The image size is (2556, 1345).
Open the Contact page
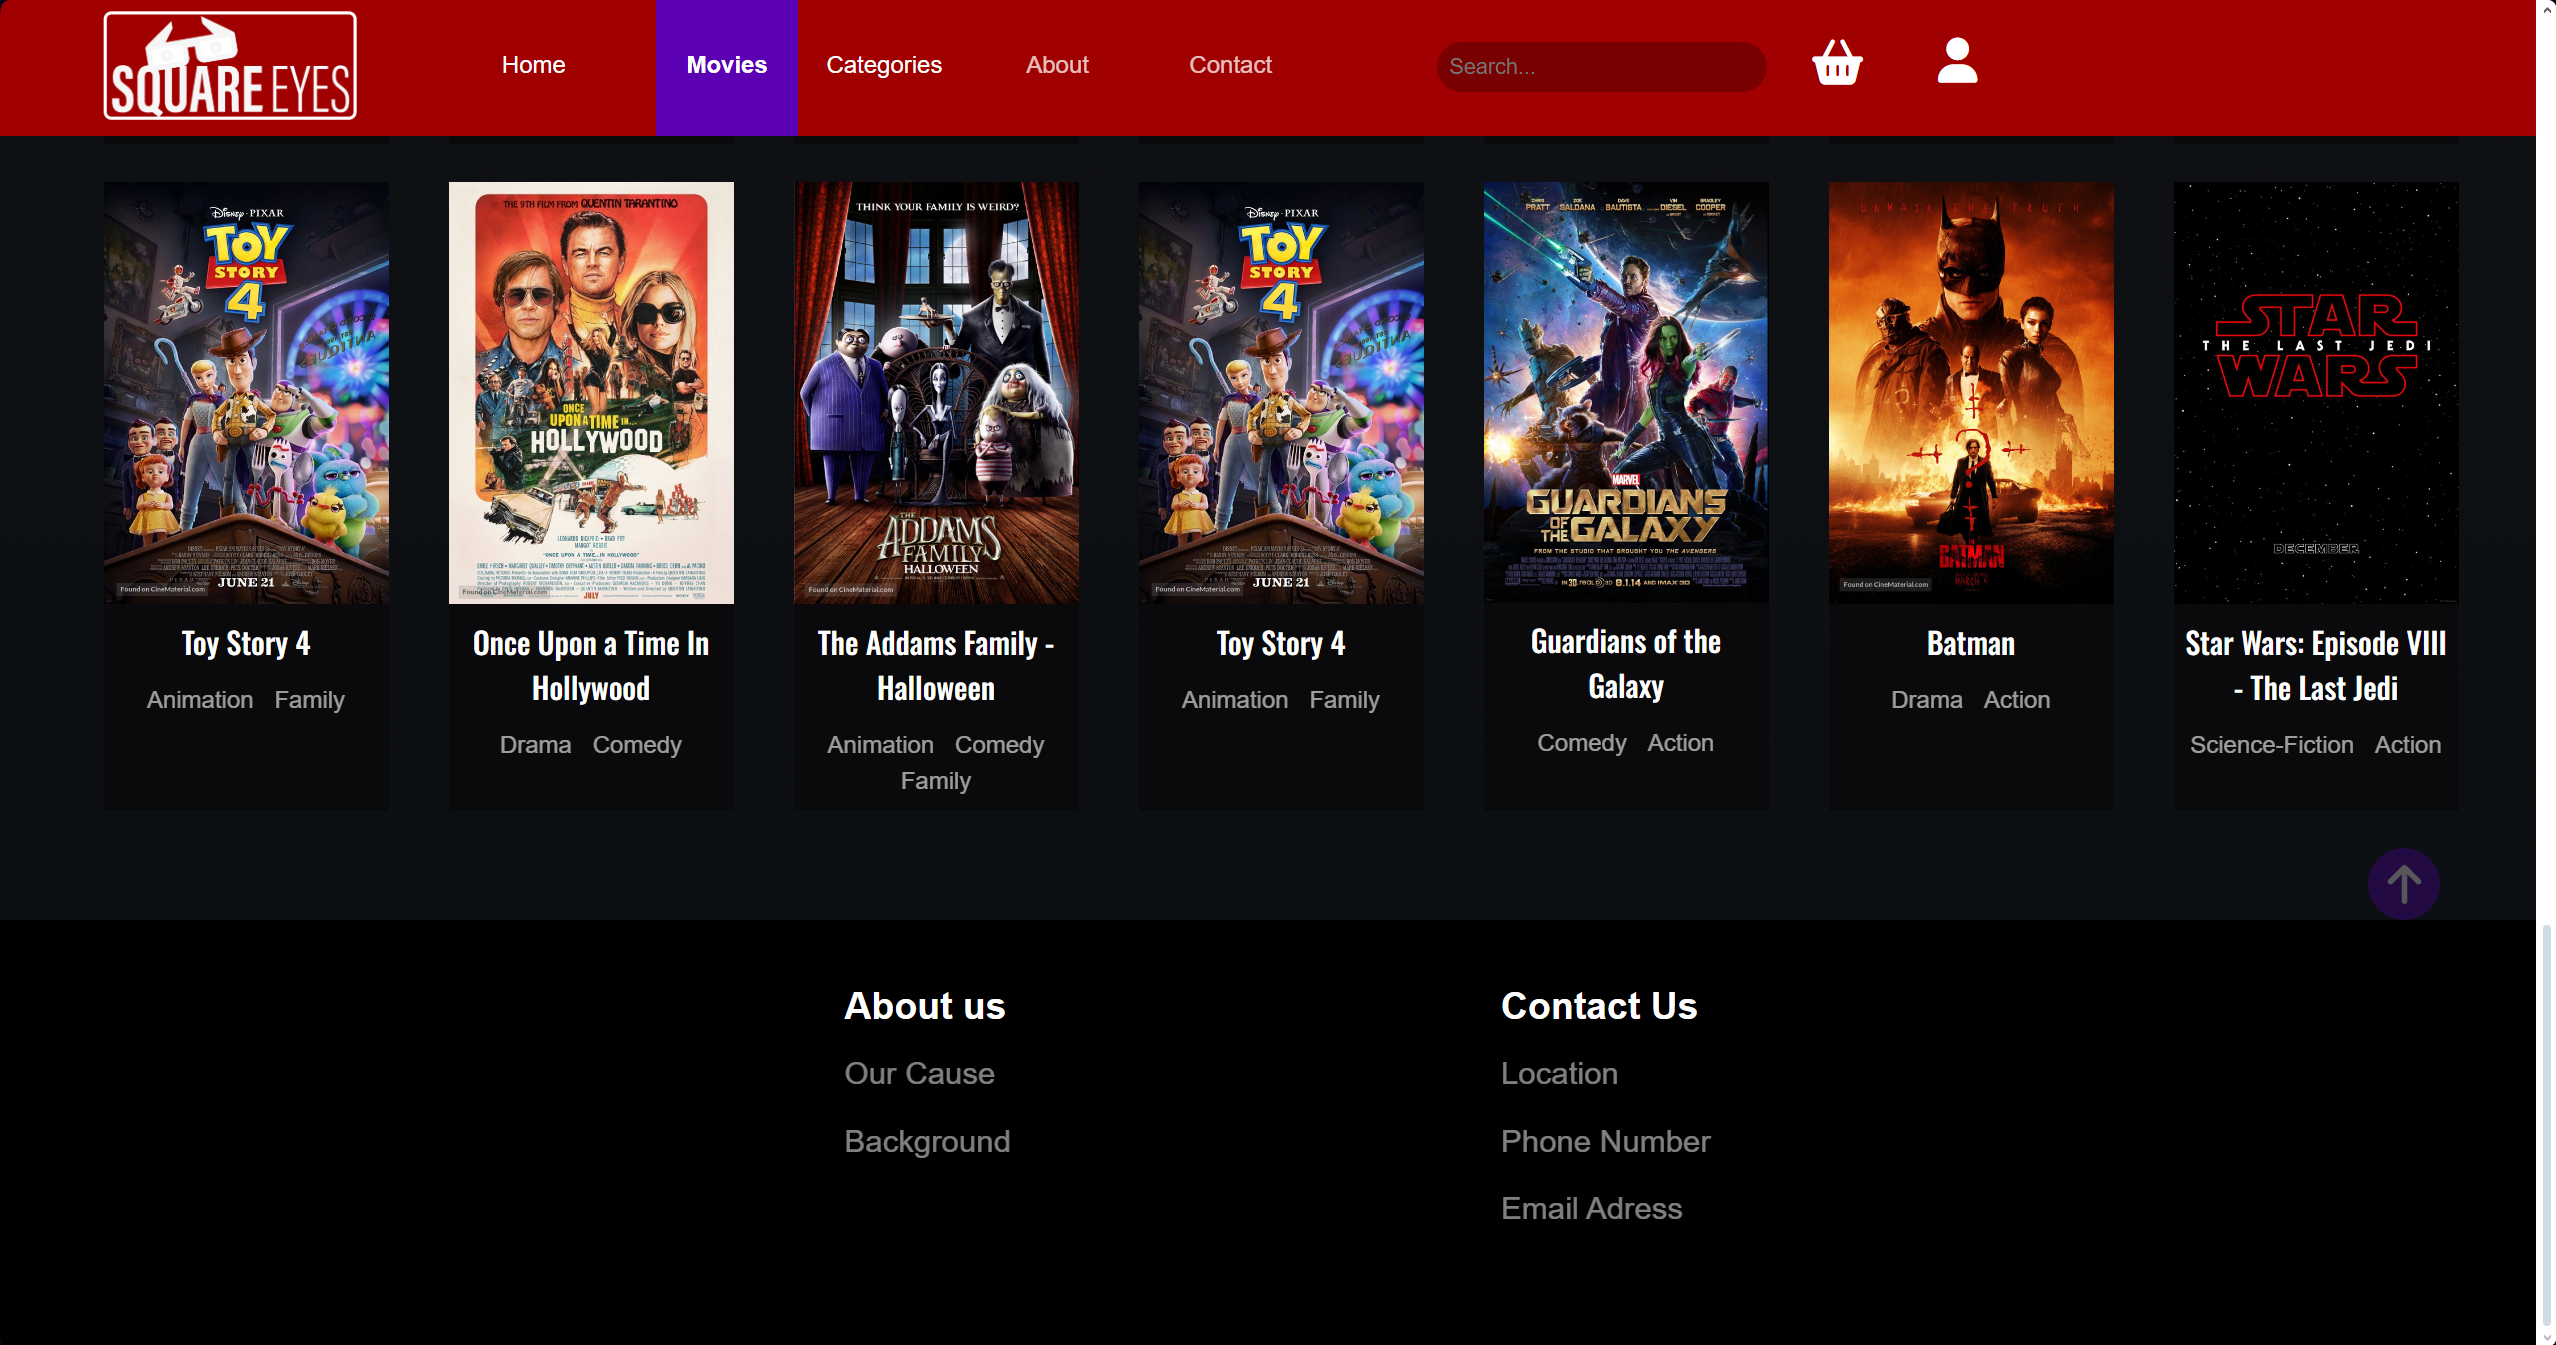pos(1230,64)
